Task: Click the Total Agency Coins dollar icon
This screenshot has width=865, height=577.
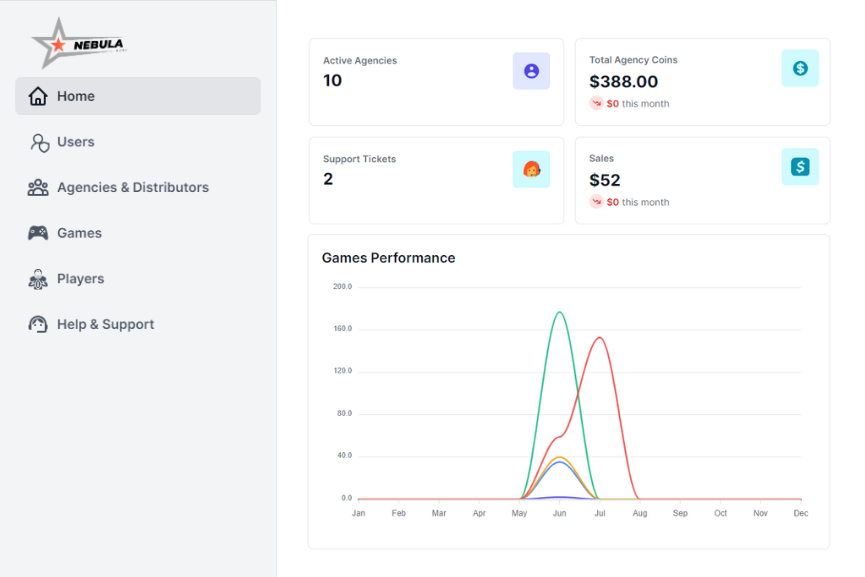Action: coord(800,68)
